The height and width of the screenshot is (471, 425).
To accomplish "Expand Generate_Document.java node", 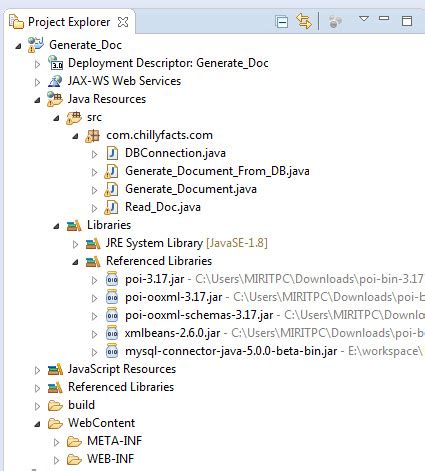I will (x=94, y=190).
